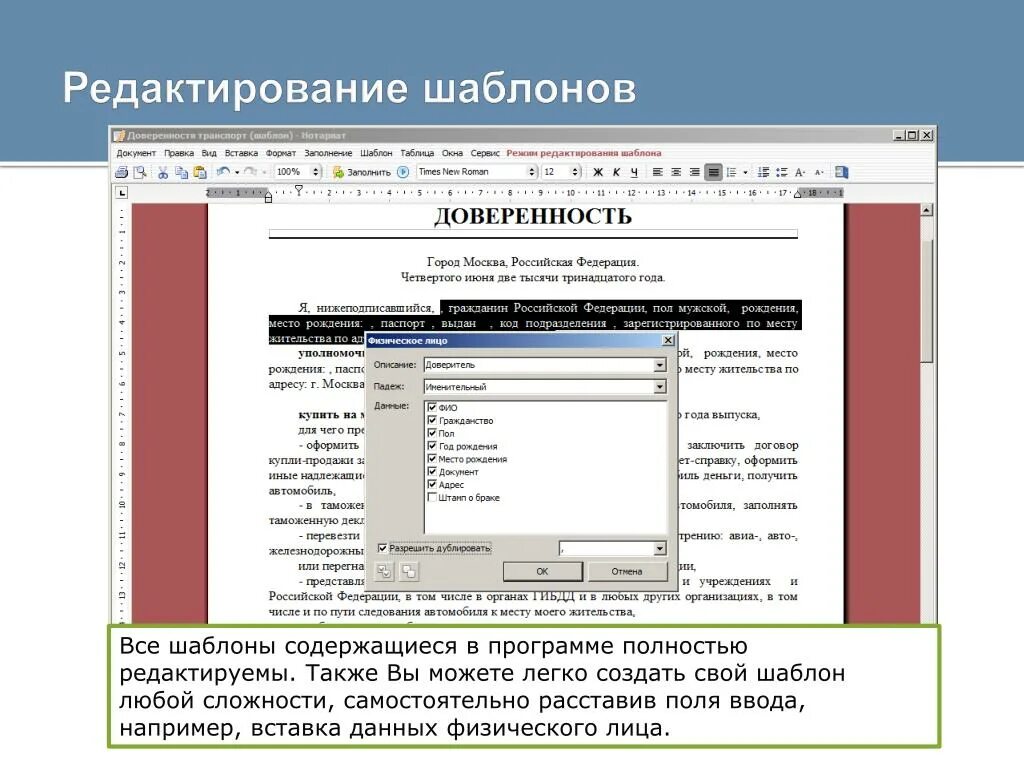Click the left indent marker on ruler
Viewport: 1024px width, 768px height.
tap(268, 197)
